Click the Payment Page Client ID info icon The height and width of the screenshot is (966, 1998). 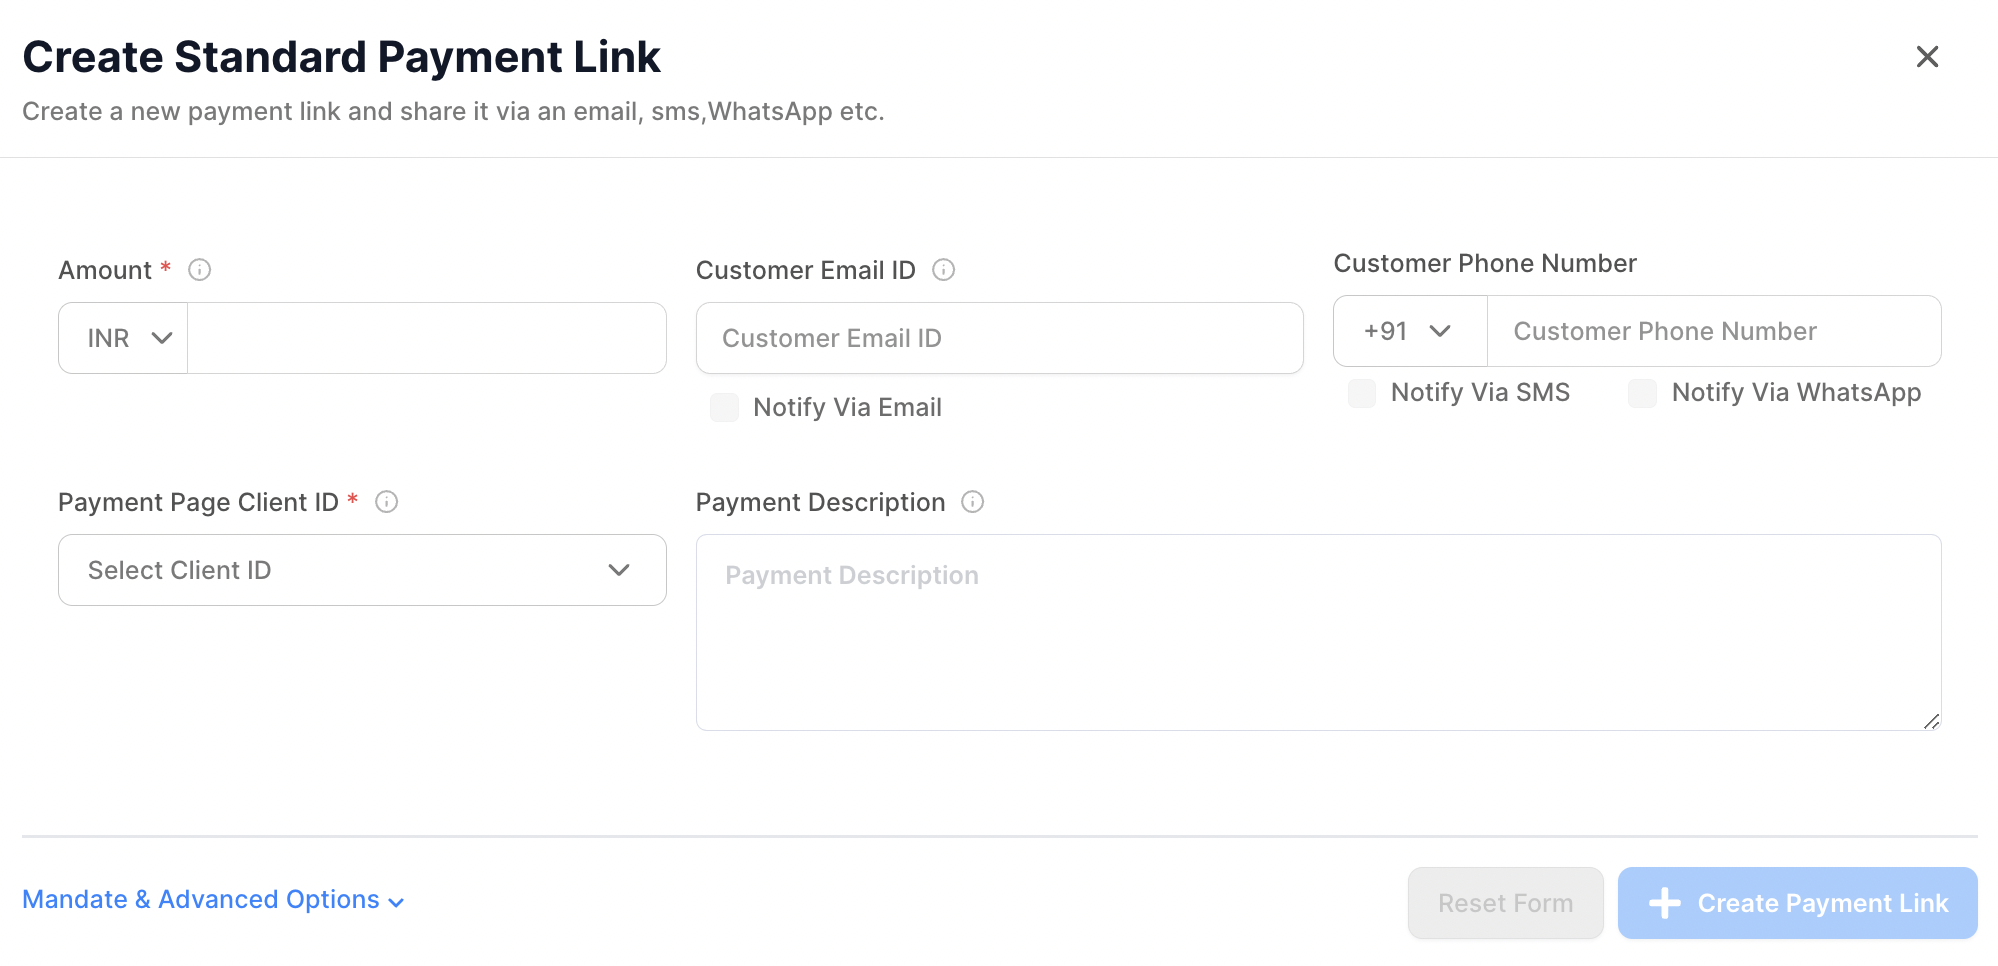coord(387,502)
